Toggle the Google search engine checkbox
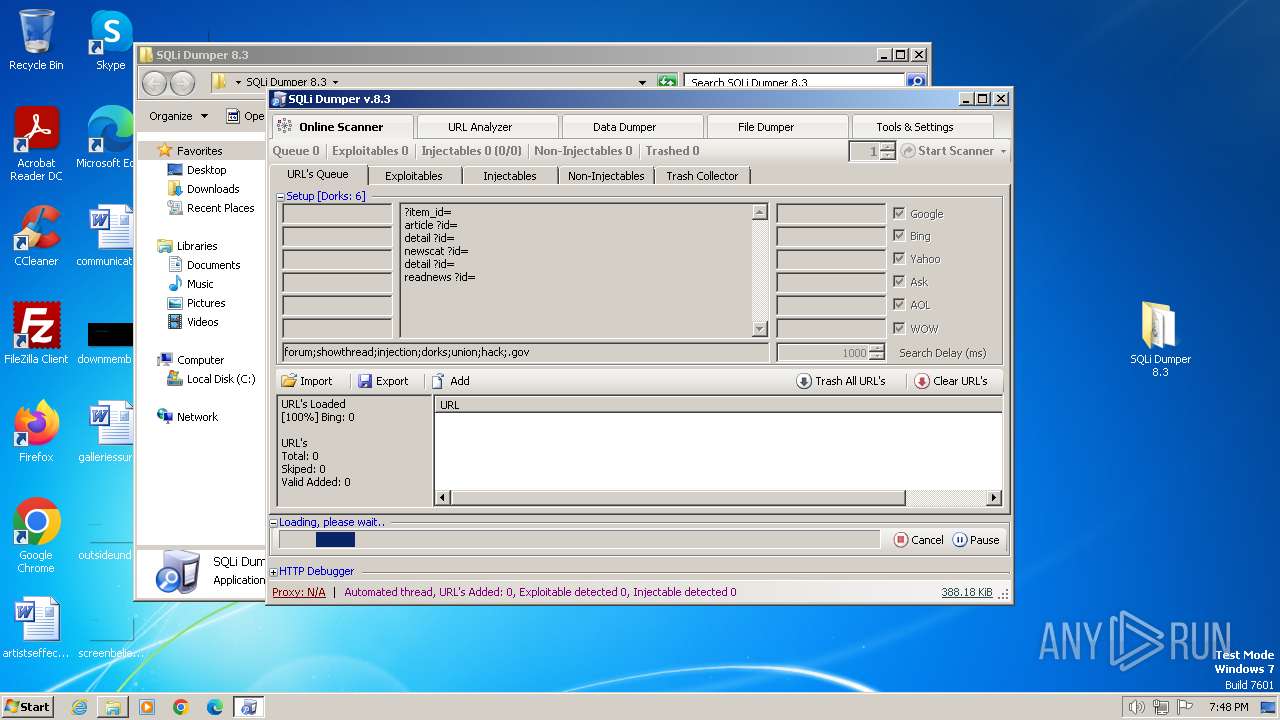The image size is (1280, 720). click(899, 213)
